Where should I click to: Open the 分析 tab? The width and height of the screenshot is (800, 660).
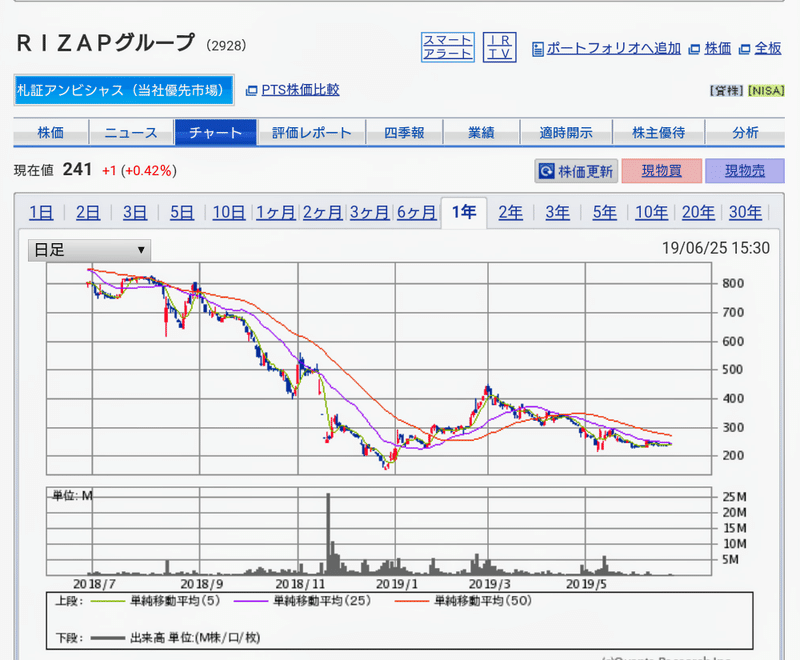(x=745, y=133)
